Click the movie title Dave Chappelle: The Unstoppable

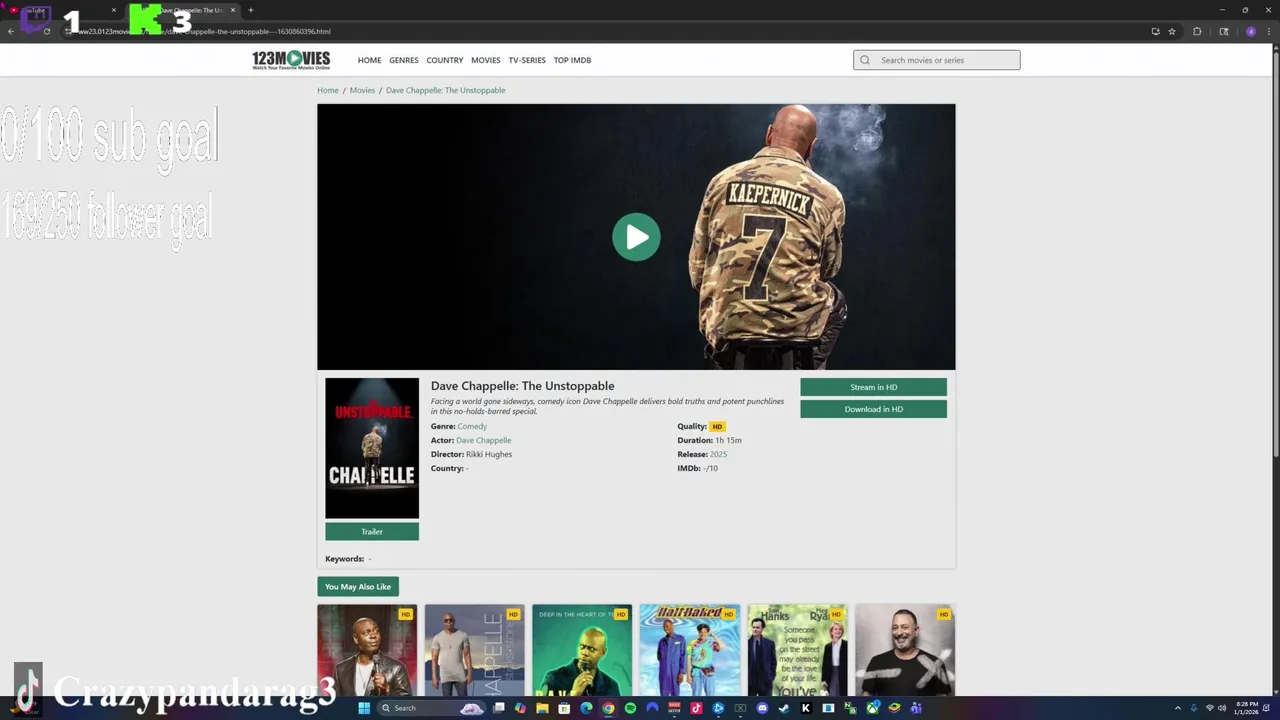[522, 386]
